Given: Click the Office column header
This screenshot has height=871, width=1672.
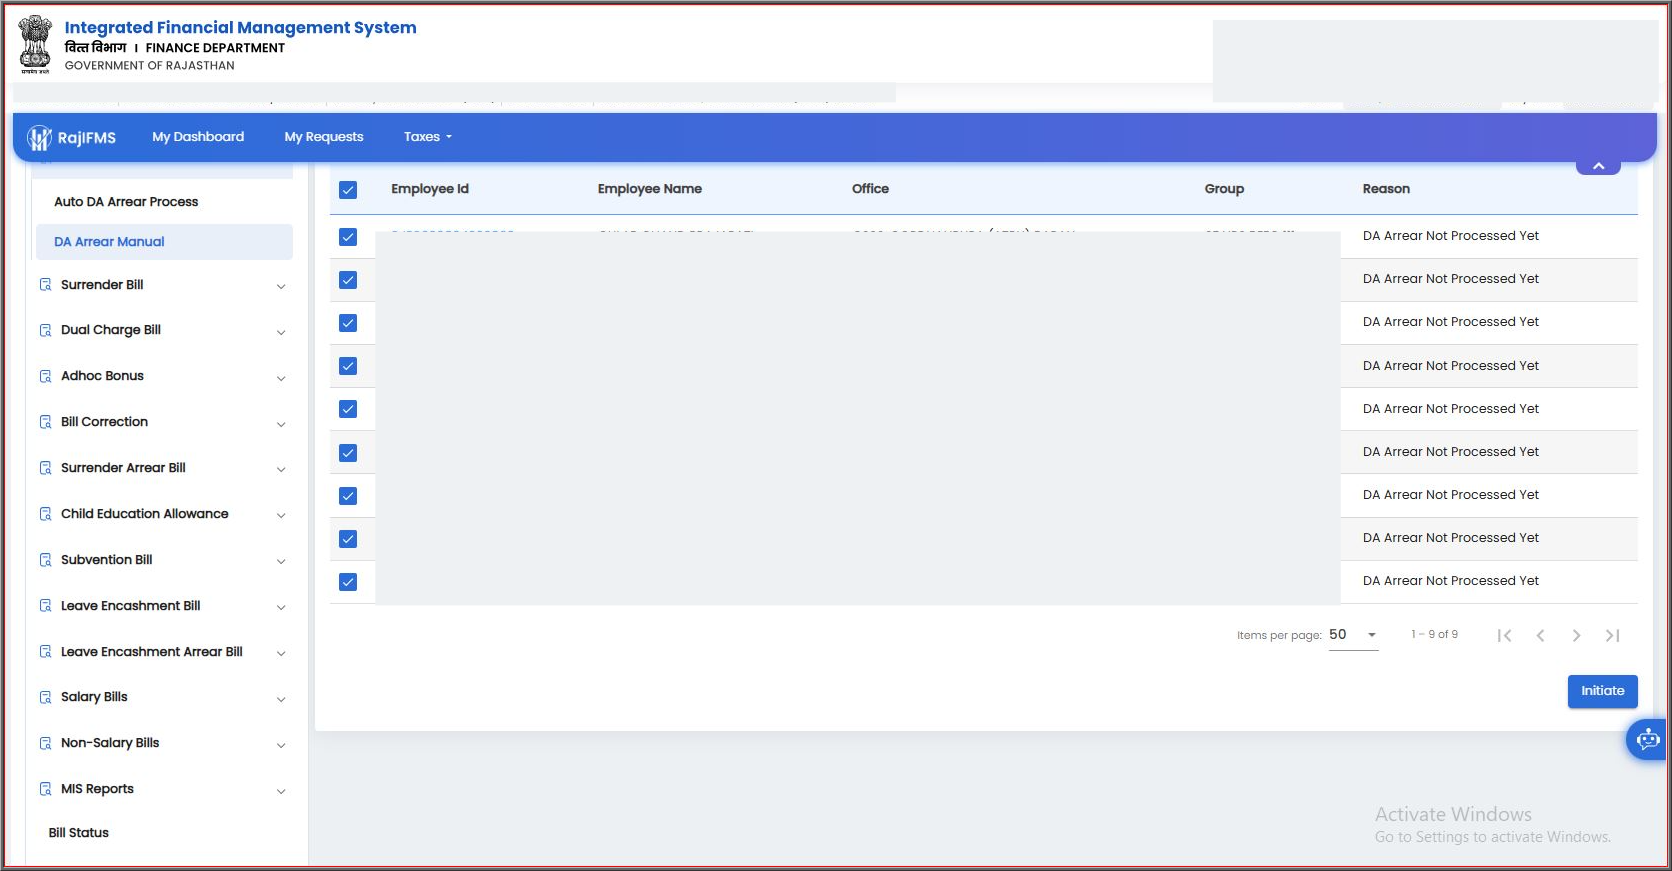Looking at the screenshot, I should coord(870,189).
